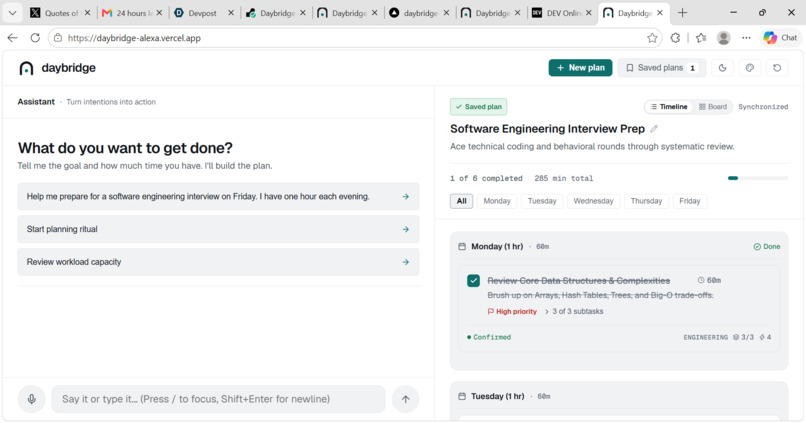The image size is (806, 423).
Task: Open a new browser tab
Action: tap(682, 13)
